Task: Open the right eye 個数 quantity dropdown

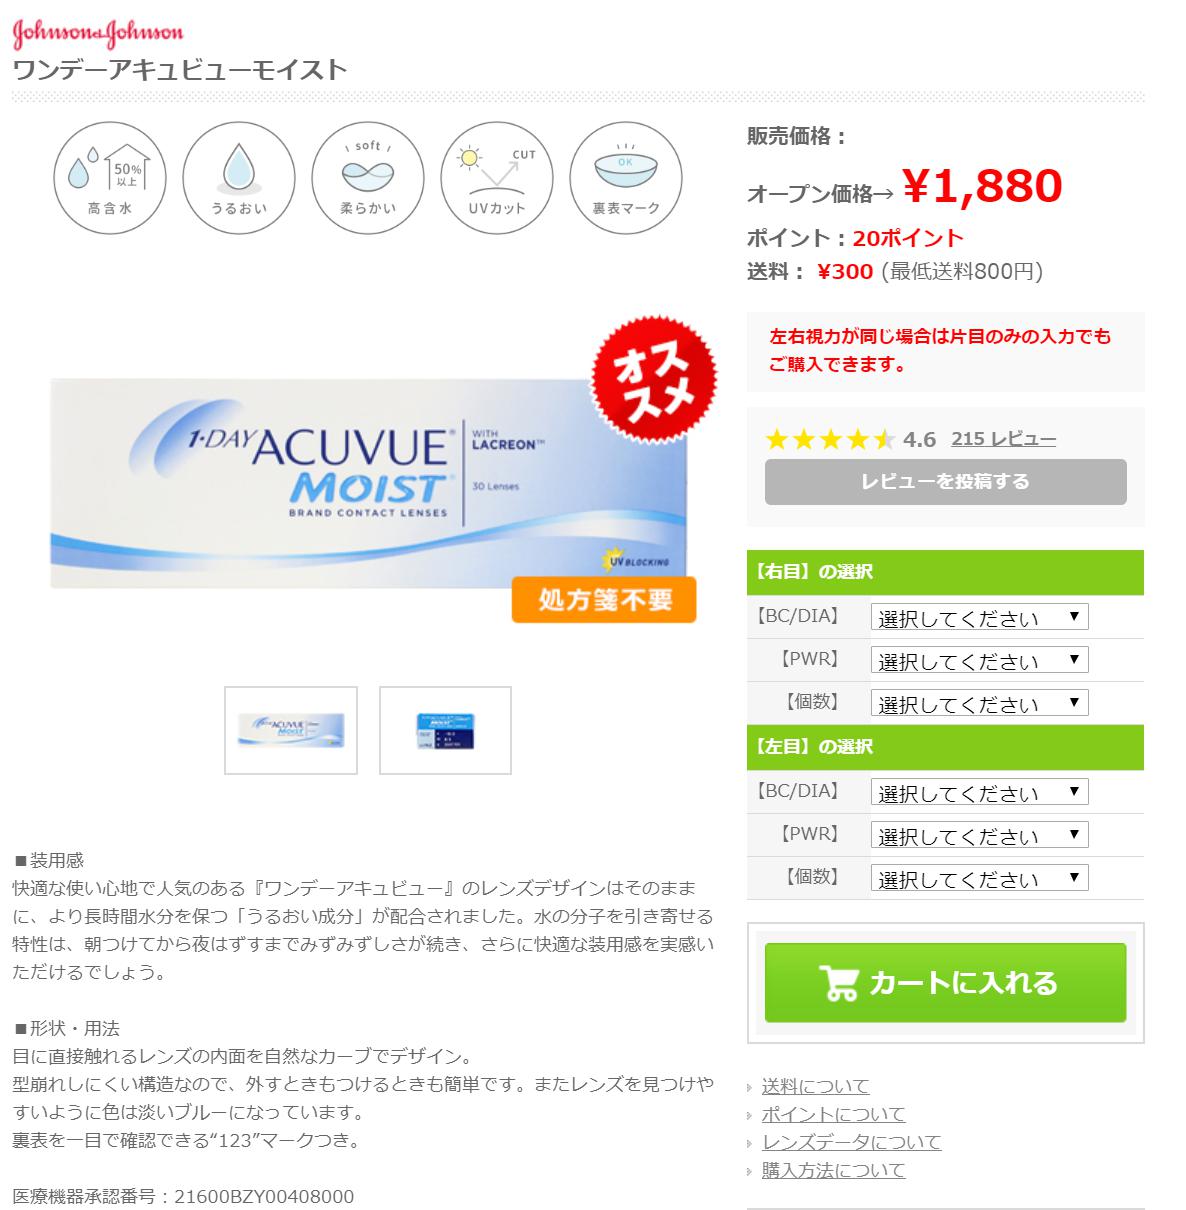Action: point(979,703)
